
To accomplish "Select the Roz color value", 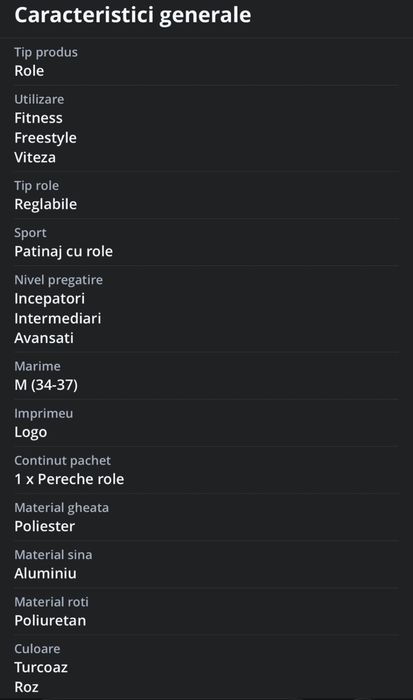I will coord(26,687).
